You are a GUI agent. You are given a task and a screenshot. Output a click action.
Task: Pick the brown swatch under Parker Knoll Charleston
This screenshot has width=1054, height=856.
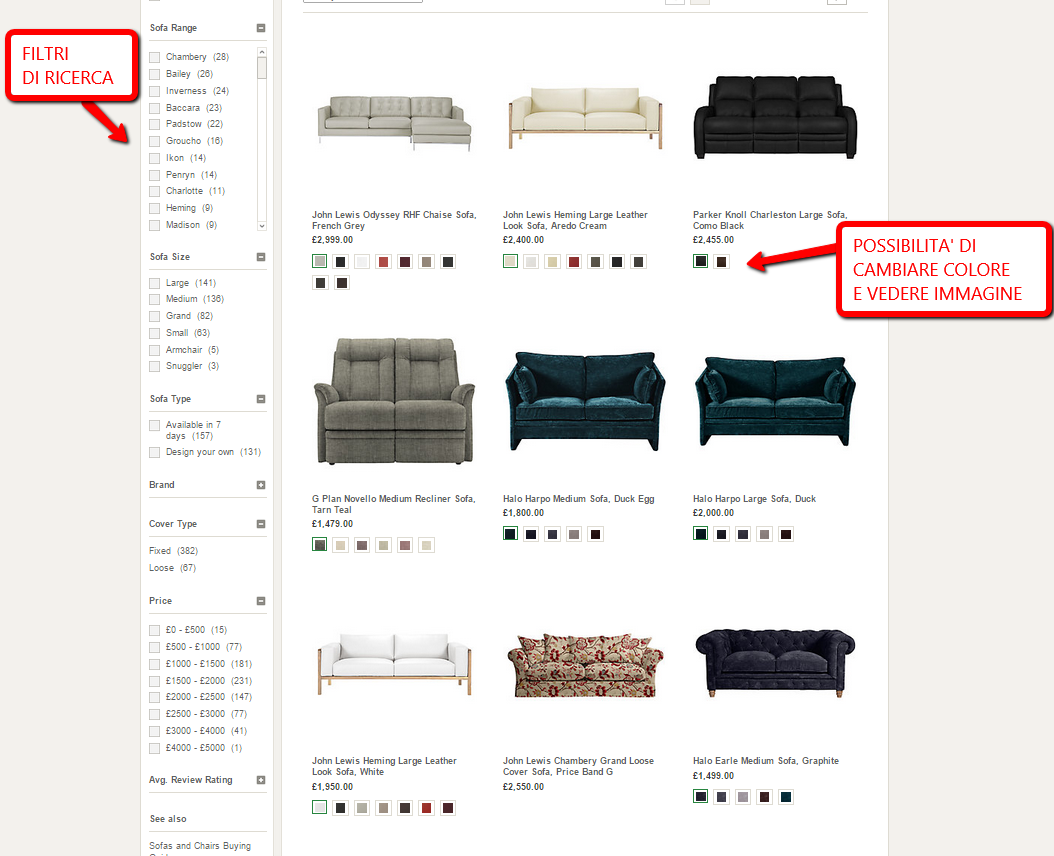[x=722, y=262]
